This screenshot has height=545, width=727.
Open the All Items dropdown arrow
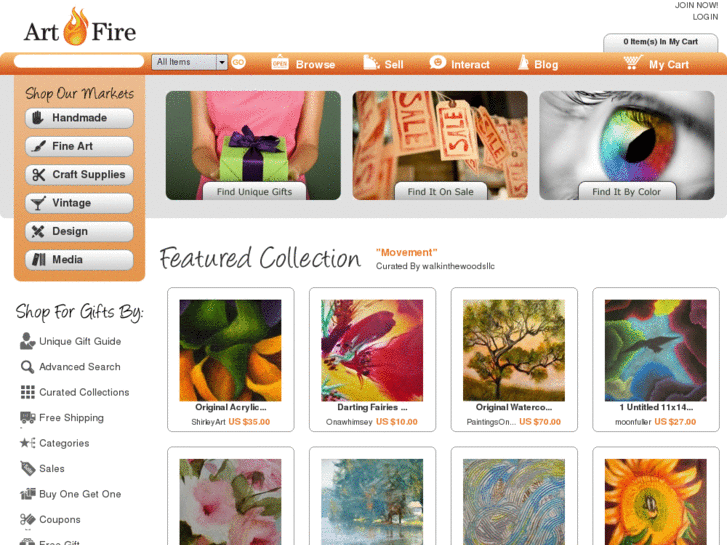[x=222, y=62]
